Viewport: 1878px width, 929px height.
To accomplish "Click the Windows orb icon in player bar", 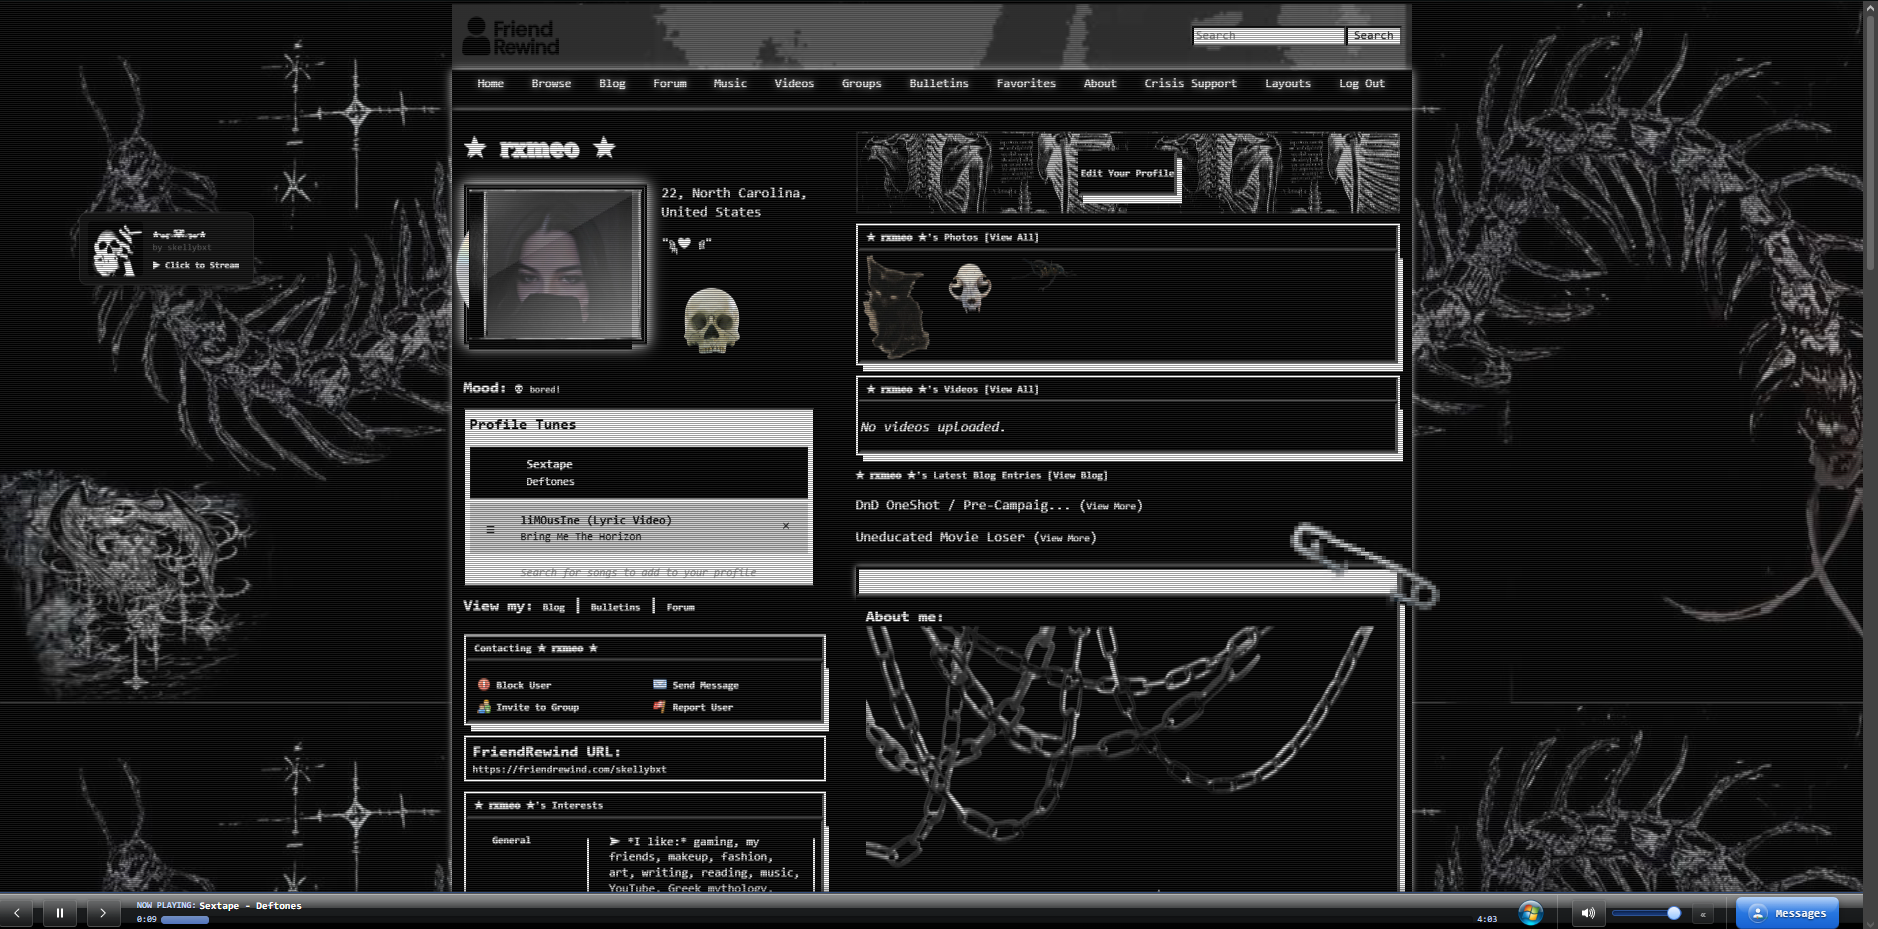I will pyautogui.click(x=1530, y=912).
